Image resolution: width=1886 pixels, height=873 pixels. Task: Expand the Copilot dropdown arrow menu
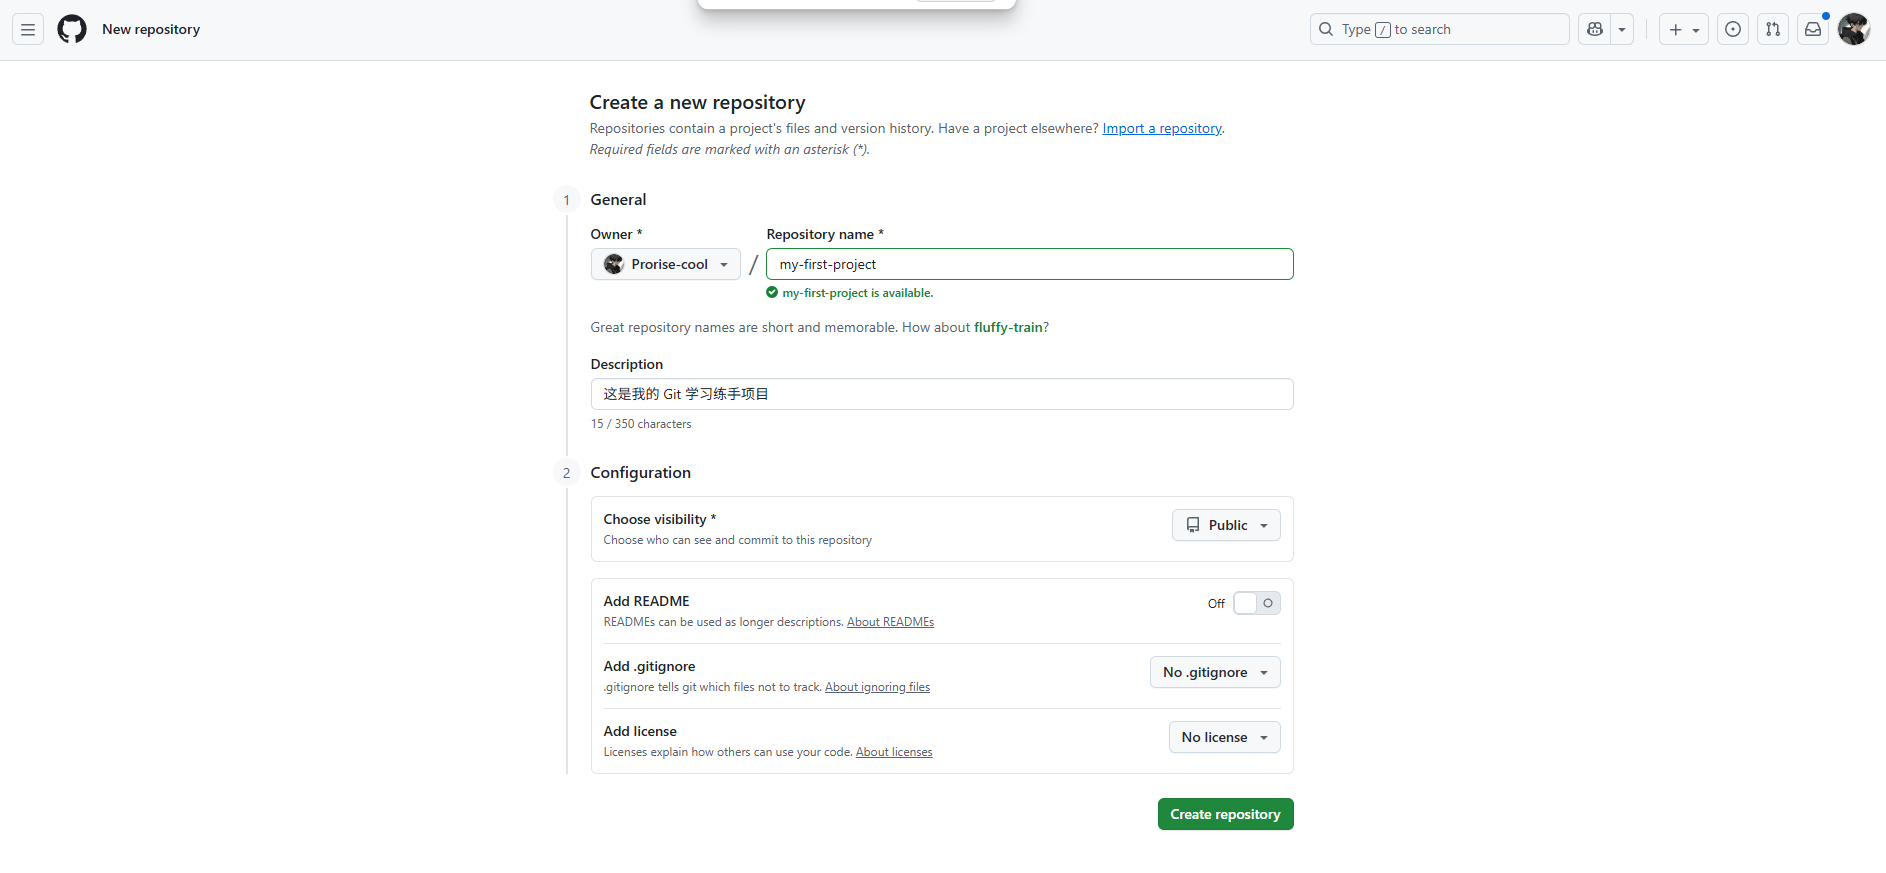pyautogui.click(x=1622, y=30)
